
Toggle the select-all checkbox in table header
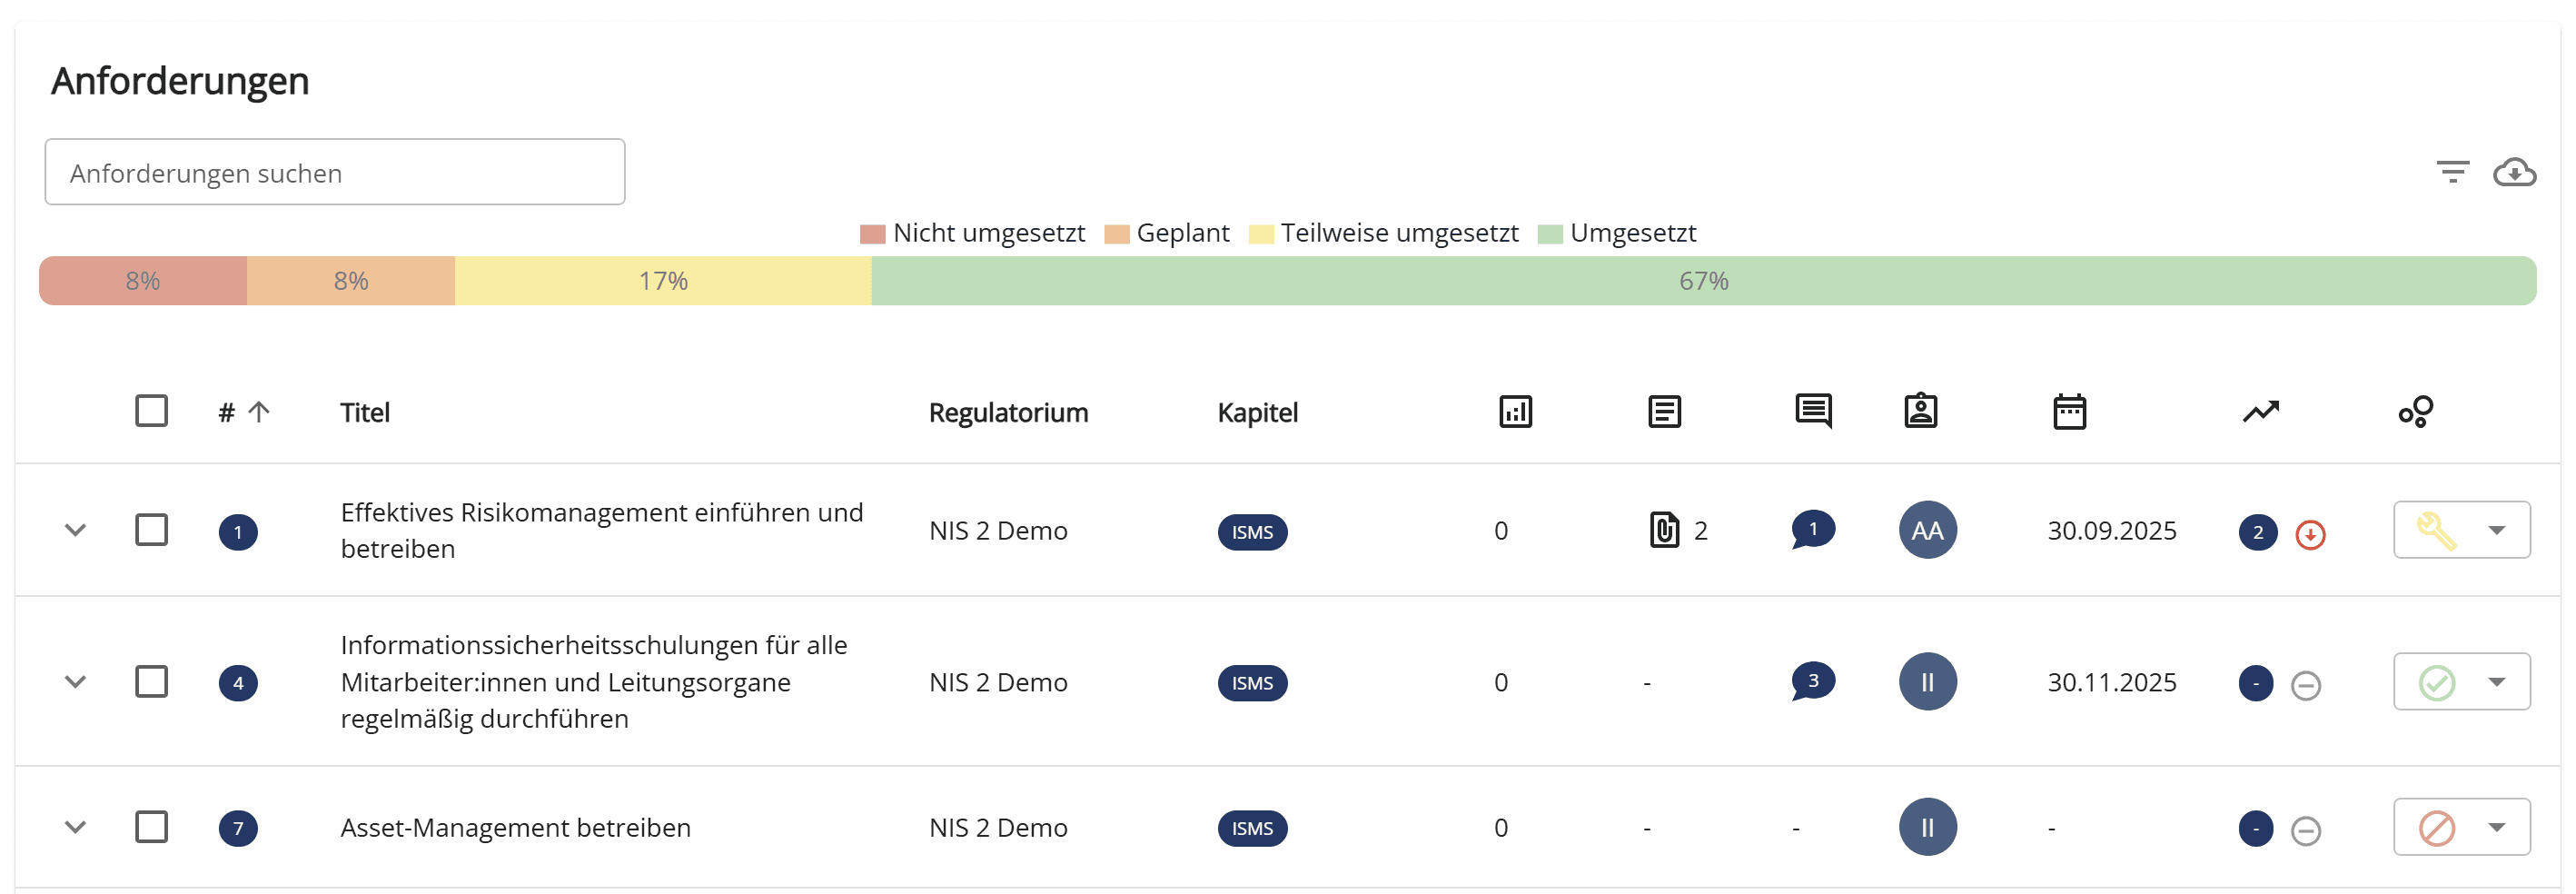point(151,411)
